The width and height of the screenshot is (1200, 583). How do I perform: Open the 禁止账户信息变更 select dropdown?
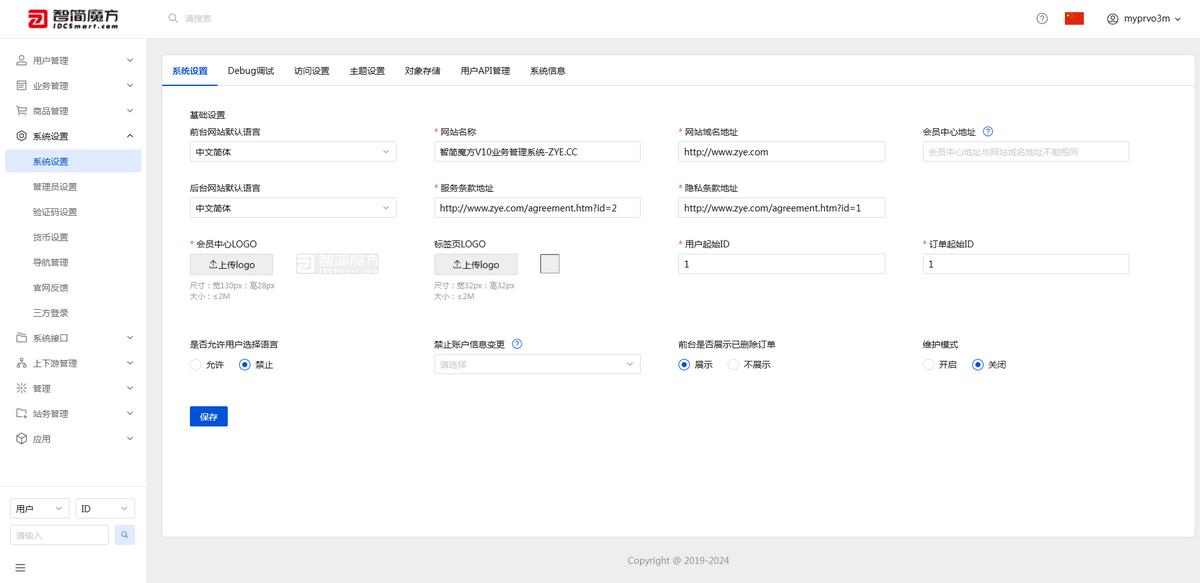coord(537,365)
